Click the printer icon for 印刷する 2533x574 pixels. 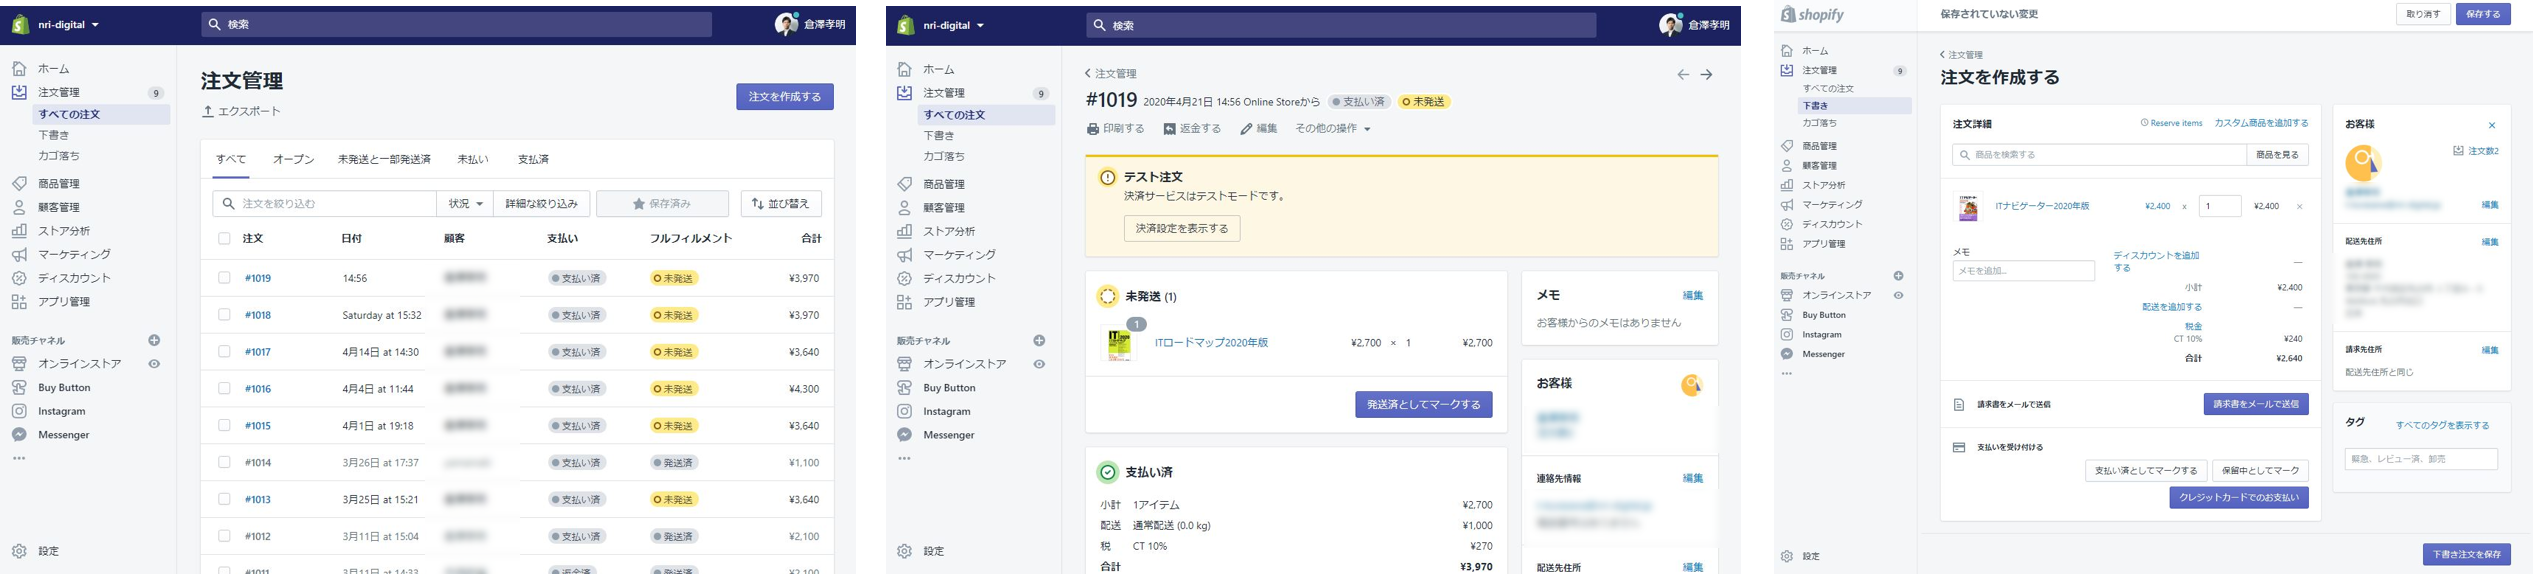[x=1093, y=129]
